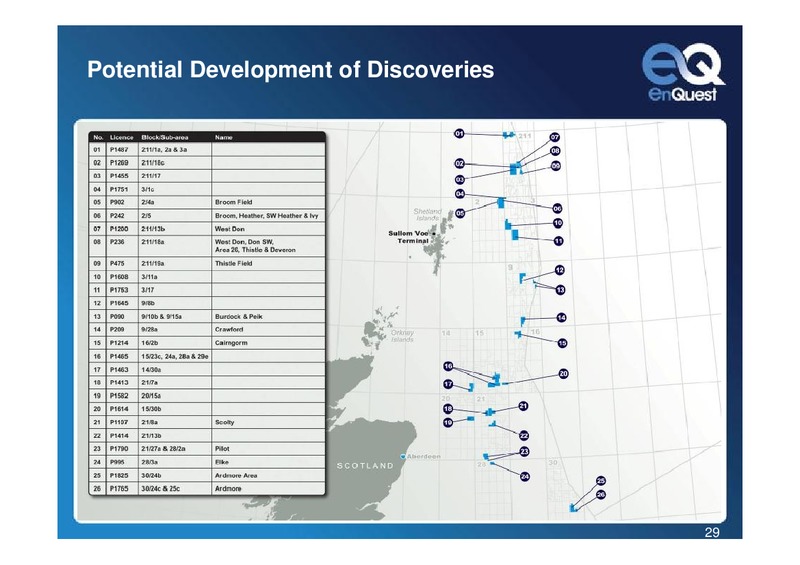Click the Name column header
Image resolution: width=800 pixels, height=565 pixels.
(223, 137)
